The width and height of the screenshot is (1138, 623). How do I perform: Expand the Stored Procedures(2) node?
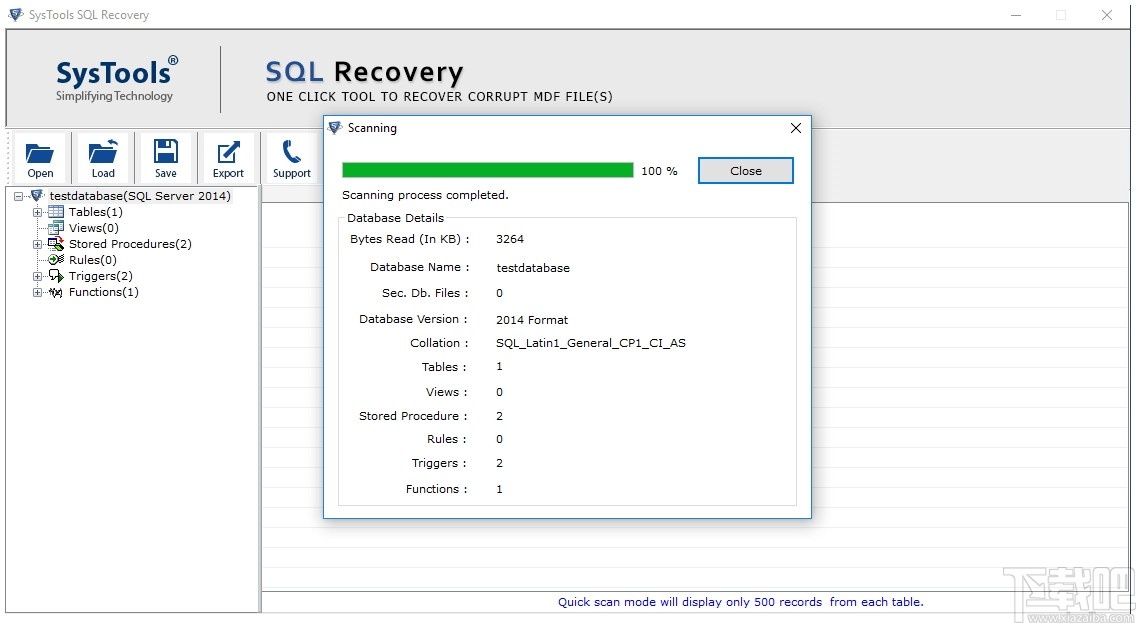[37, 244]
